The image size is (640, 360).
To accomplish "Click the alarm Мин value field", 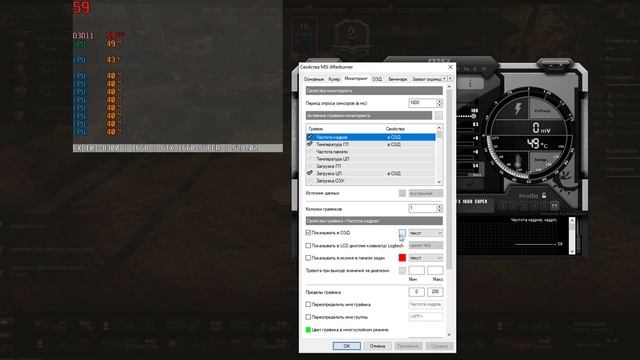I will [x=416, y=270].
